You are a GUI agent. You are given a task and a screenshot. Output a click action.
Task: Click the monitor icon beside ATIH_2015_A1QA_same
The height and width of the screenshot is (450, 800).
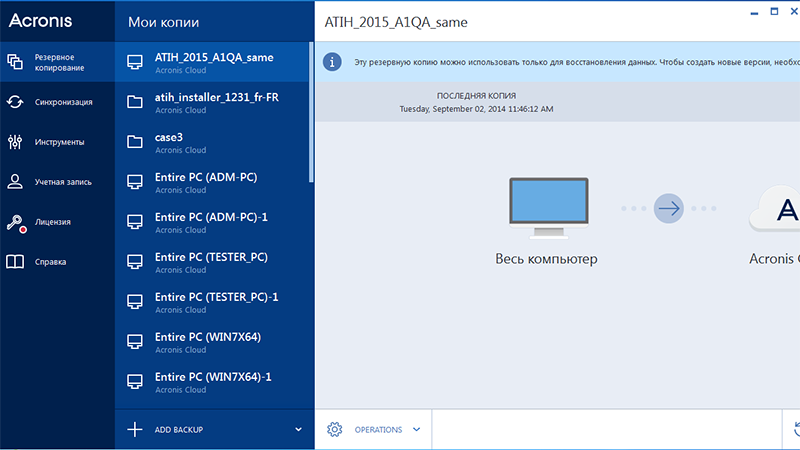[135, 62]
